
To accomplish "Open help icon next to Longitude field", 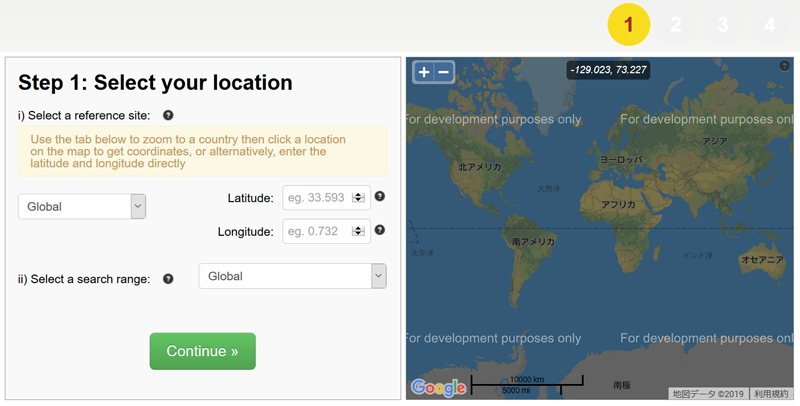I will pos(380,230).
